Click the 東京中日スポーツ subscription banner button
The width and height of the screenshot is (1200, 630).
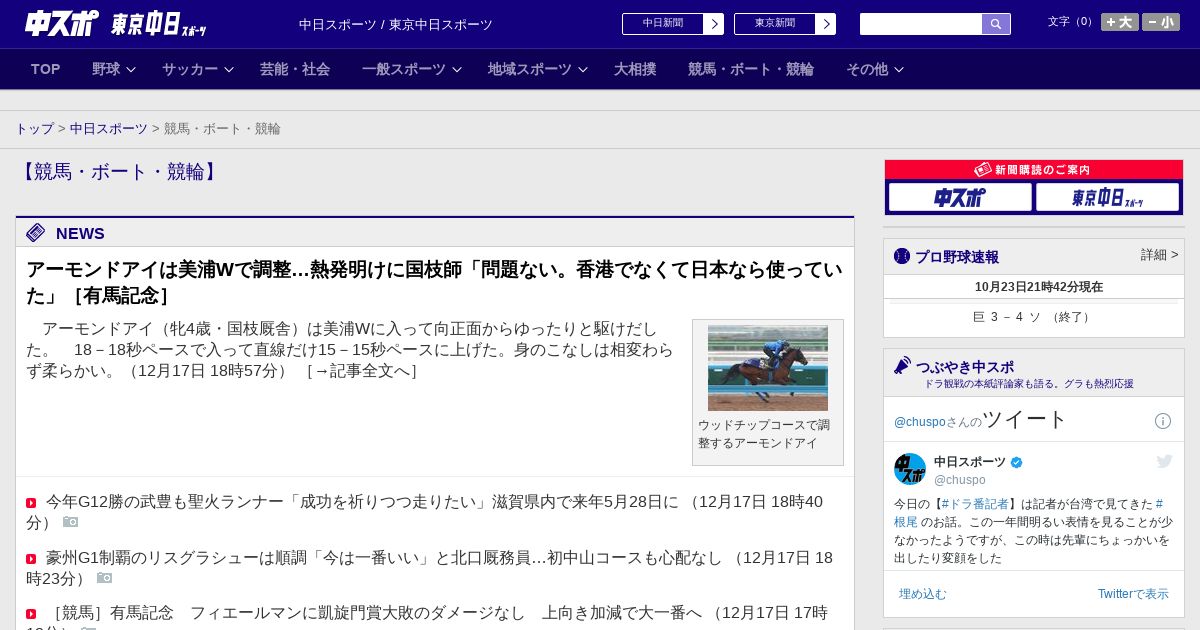click(x=1107, y=197)
